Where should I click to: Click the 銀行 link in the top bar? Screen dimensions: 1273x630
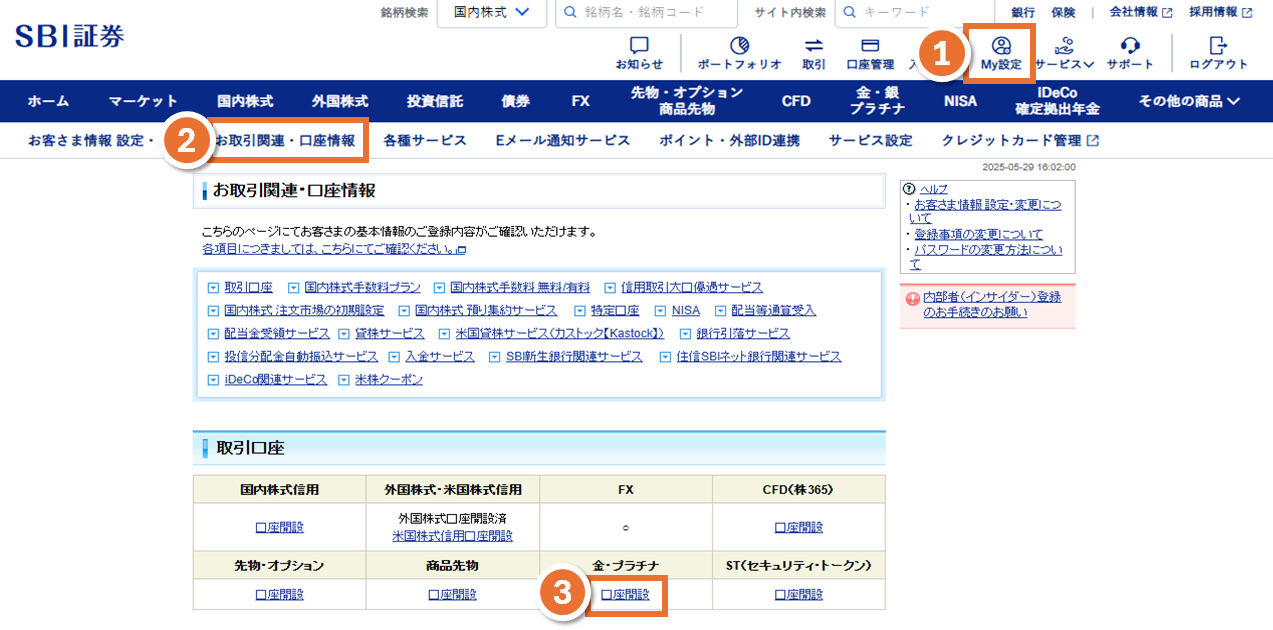tap(1023, 13)
